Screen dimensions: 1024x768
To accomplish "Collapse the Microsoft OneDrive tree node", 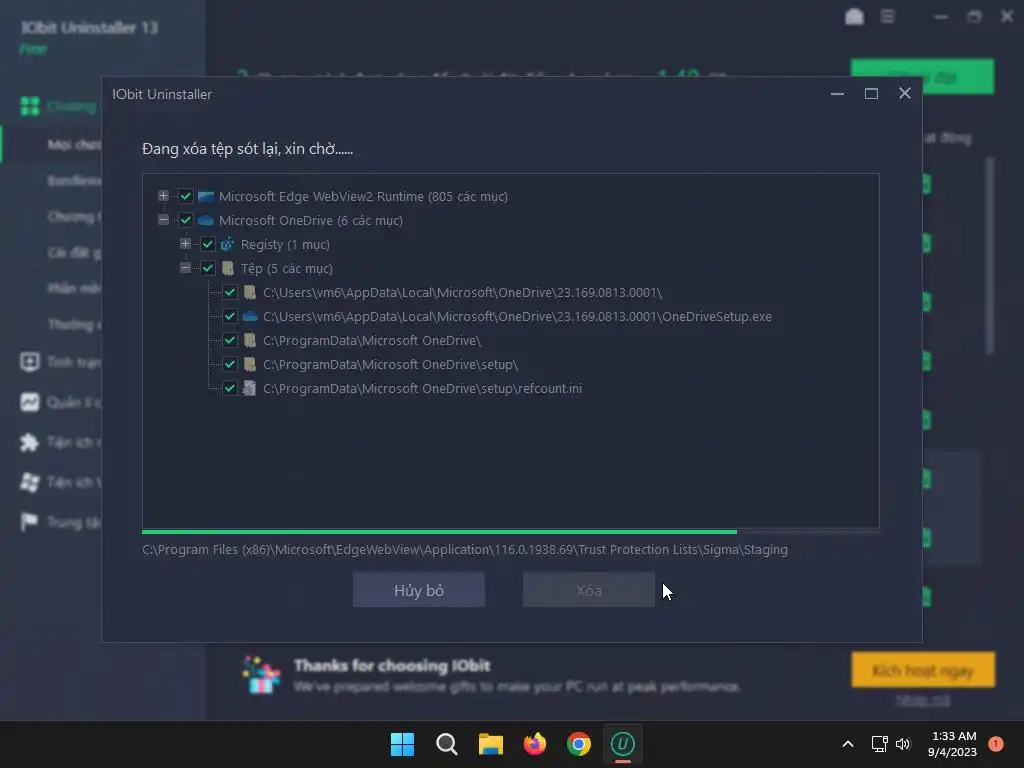I will [163, 220].
